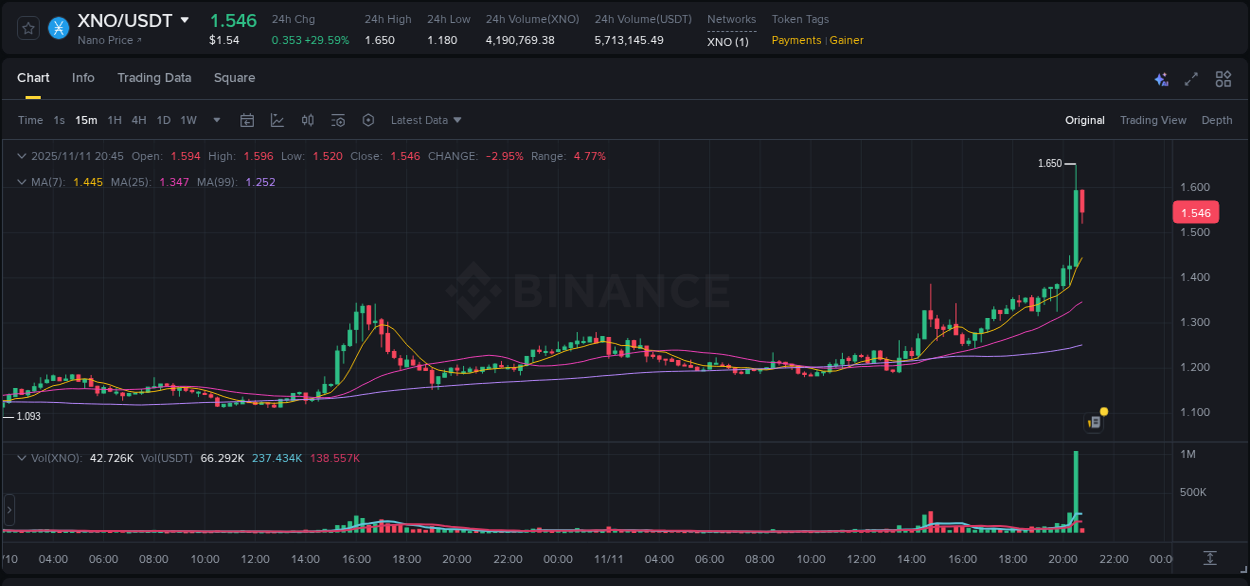Image resolution: width=1250 pixels, height=586 pixels.
Task: Open the indicators list icon
Action: 337,119
